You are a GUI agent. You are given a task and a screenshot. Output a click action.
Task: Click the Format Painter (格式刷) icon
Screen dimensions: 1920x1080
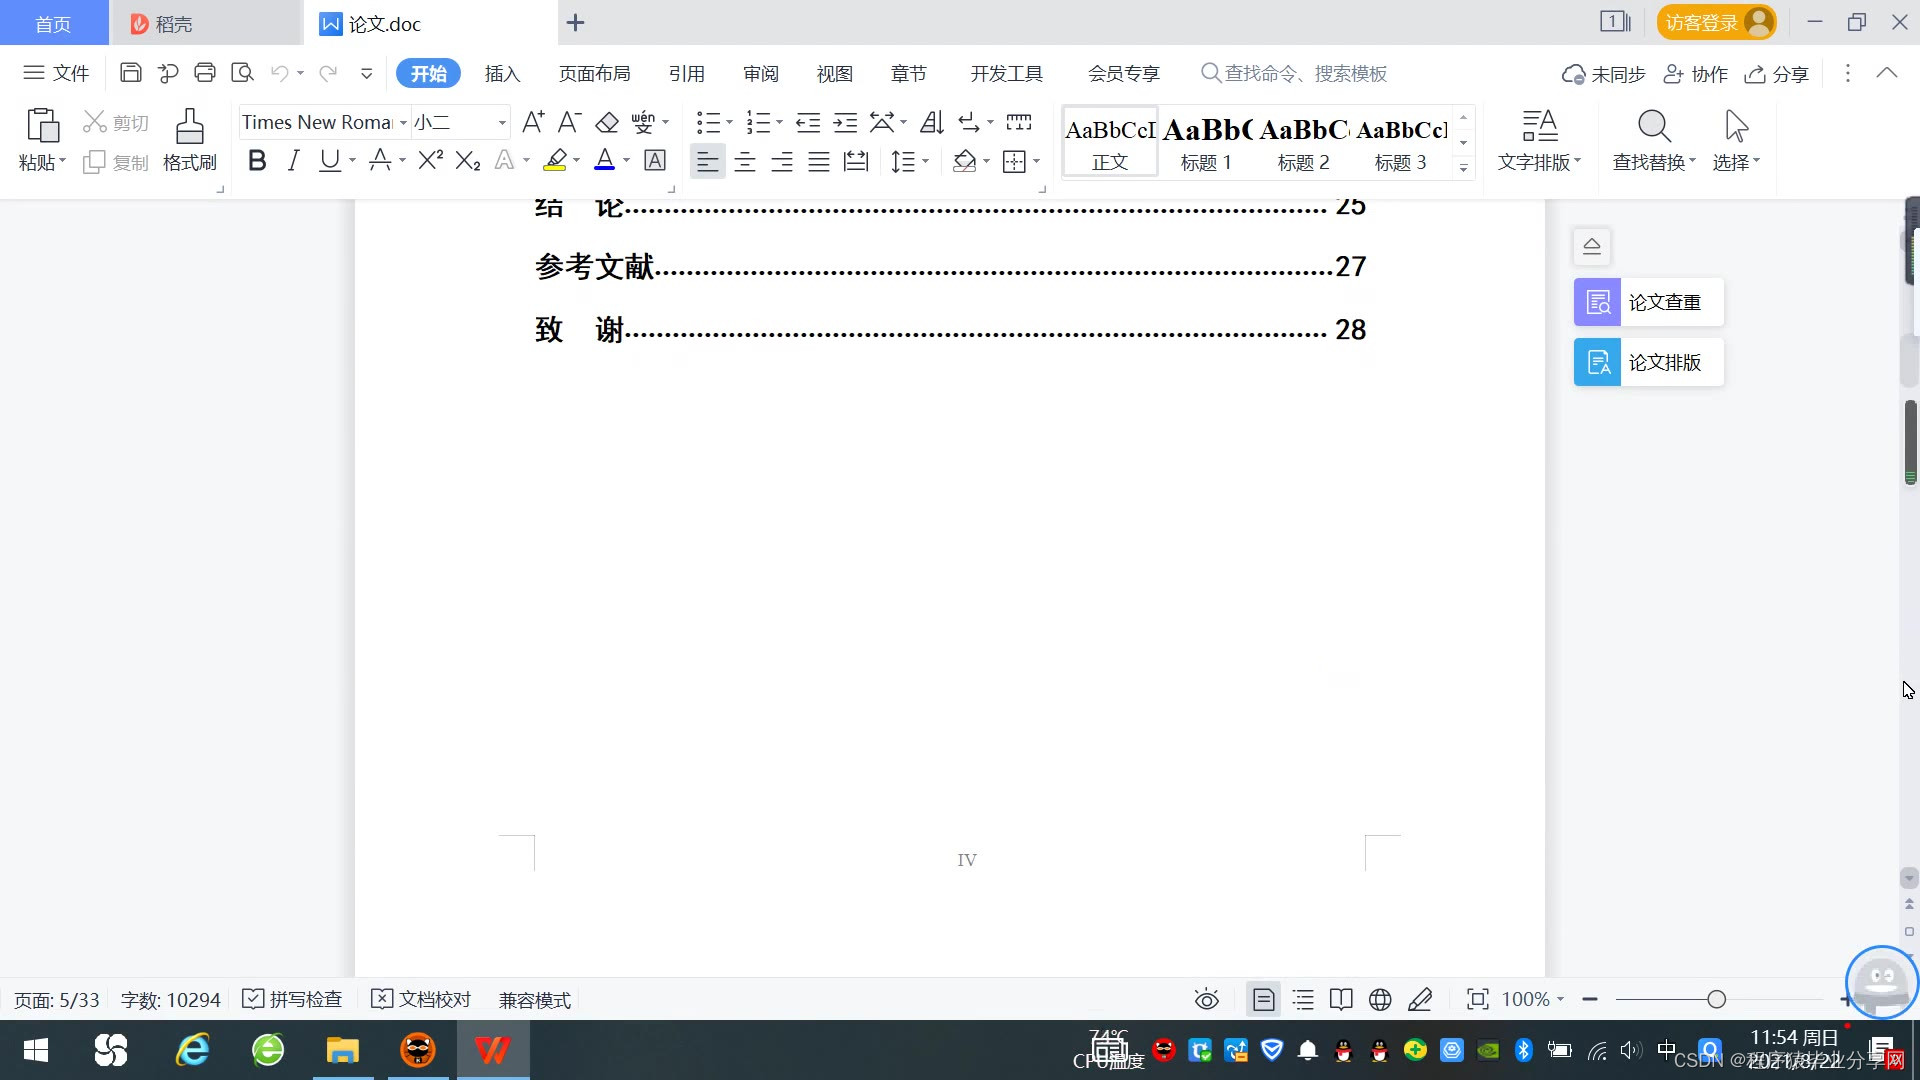point(189,128)
